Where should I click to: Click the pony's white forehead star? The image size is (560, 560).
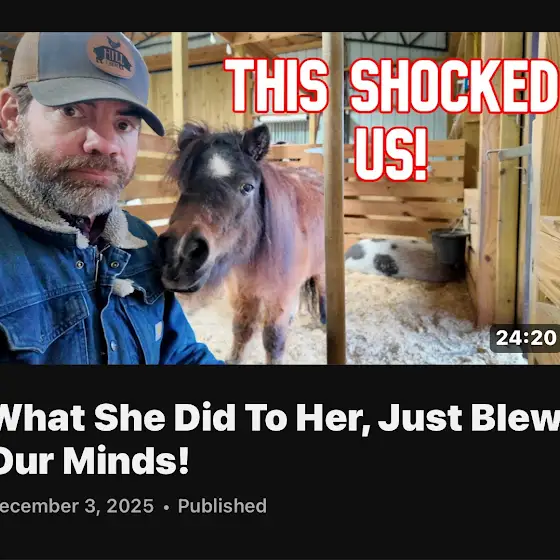click(219, 166)
